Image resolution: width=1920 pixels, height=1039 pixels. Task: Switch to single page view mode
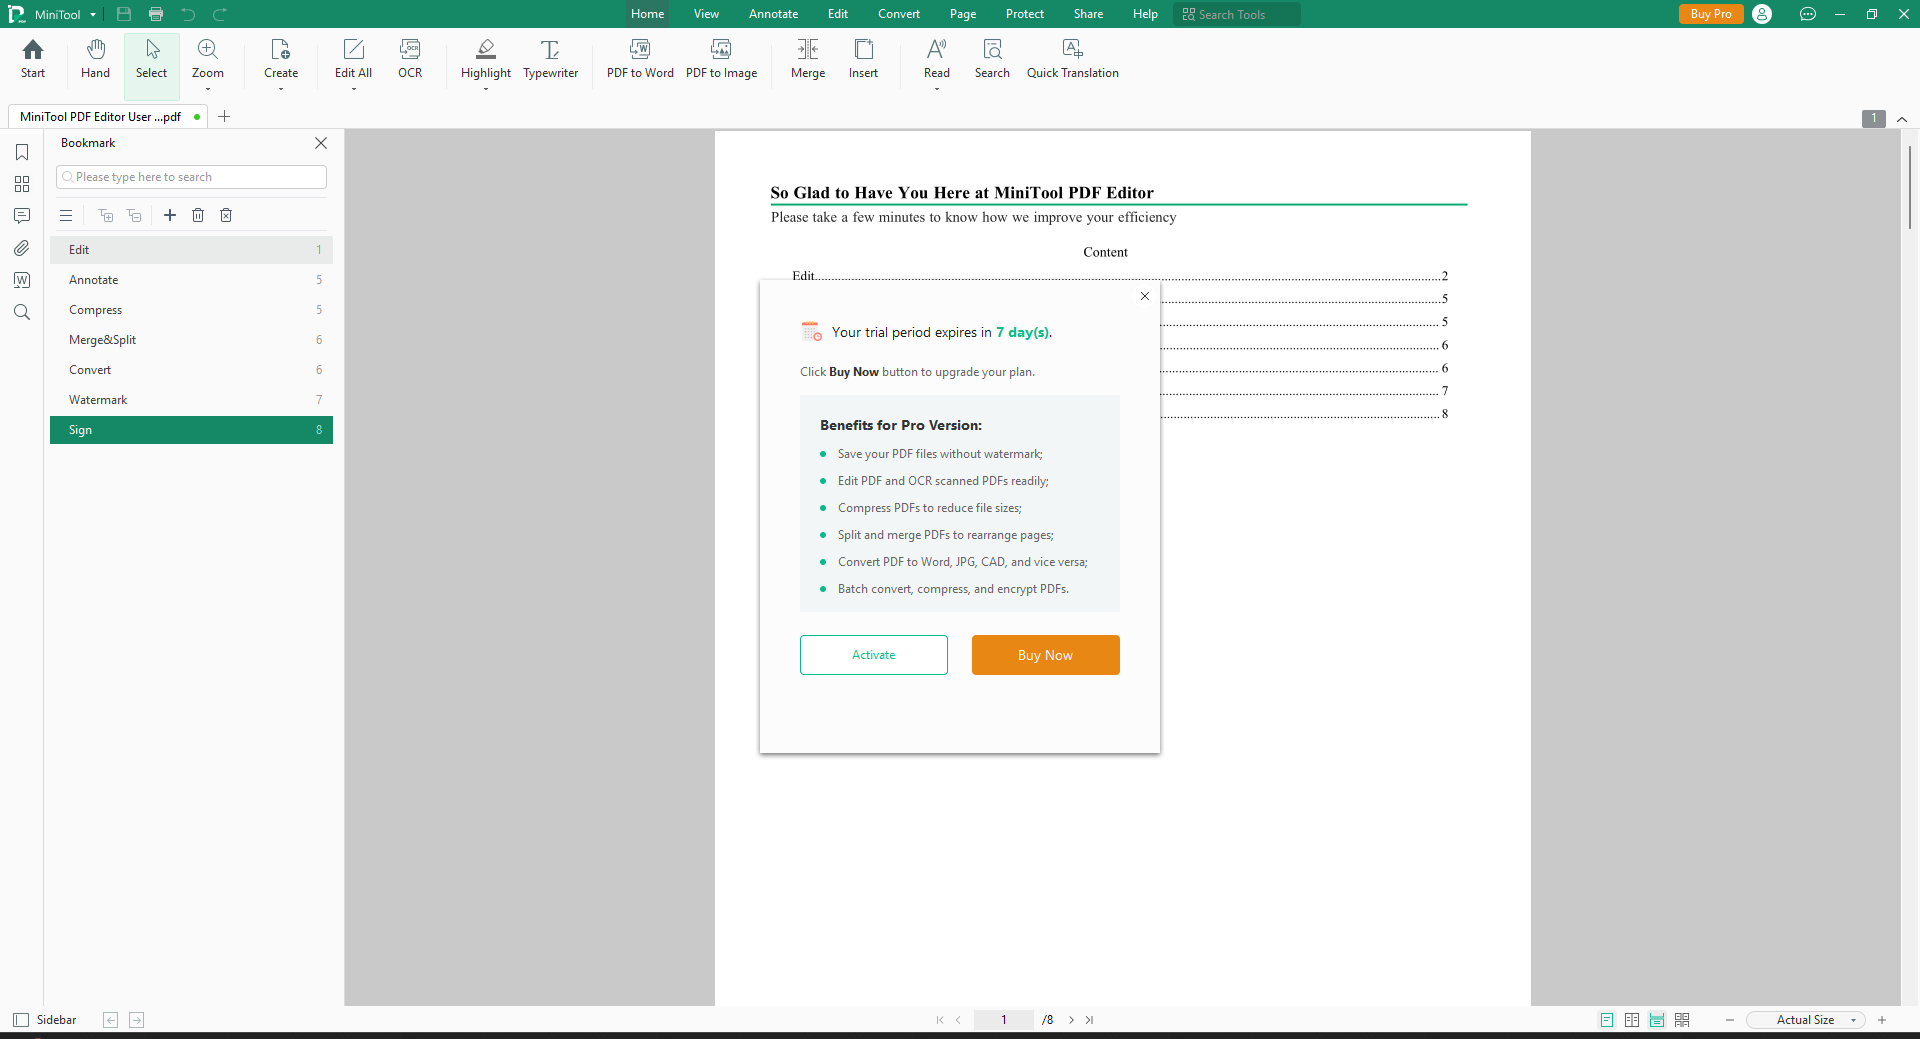pyautogui.click(x=1607, y=1020)
